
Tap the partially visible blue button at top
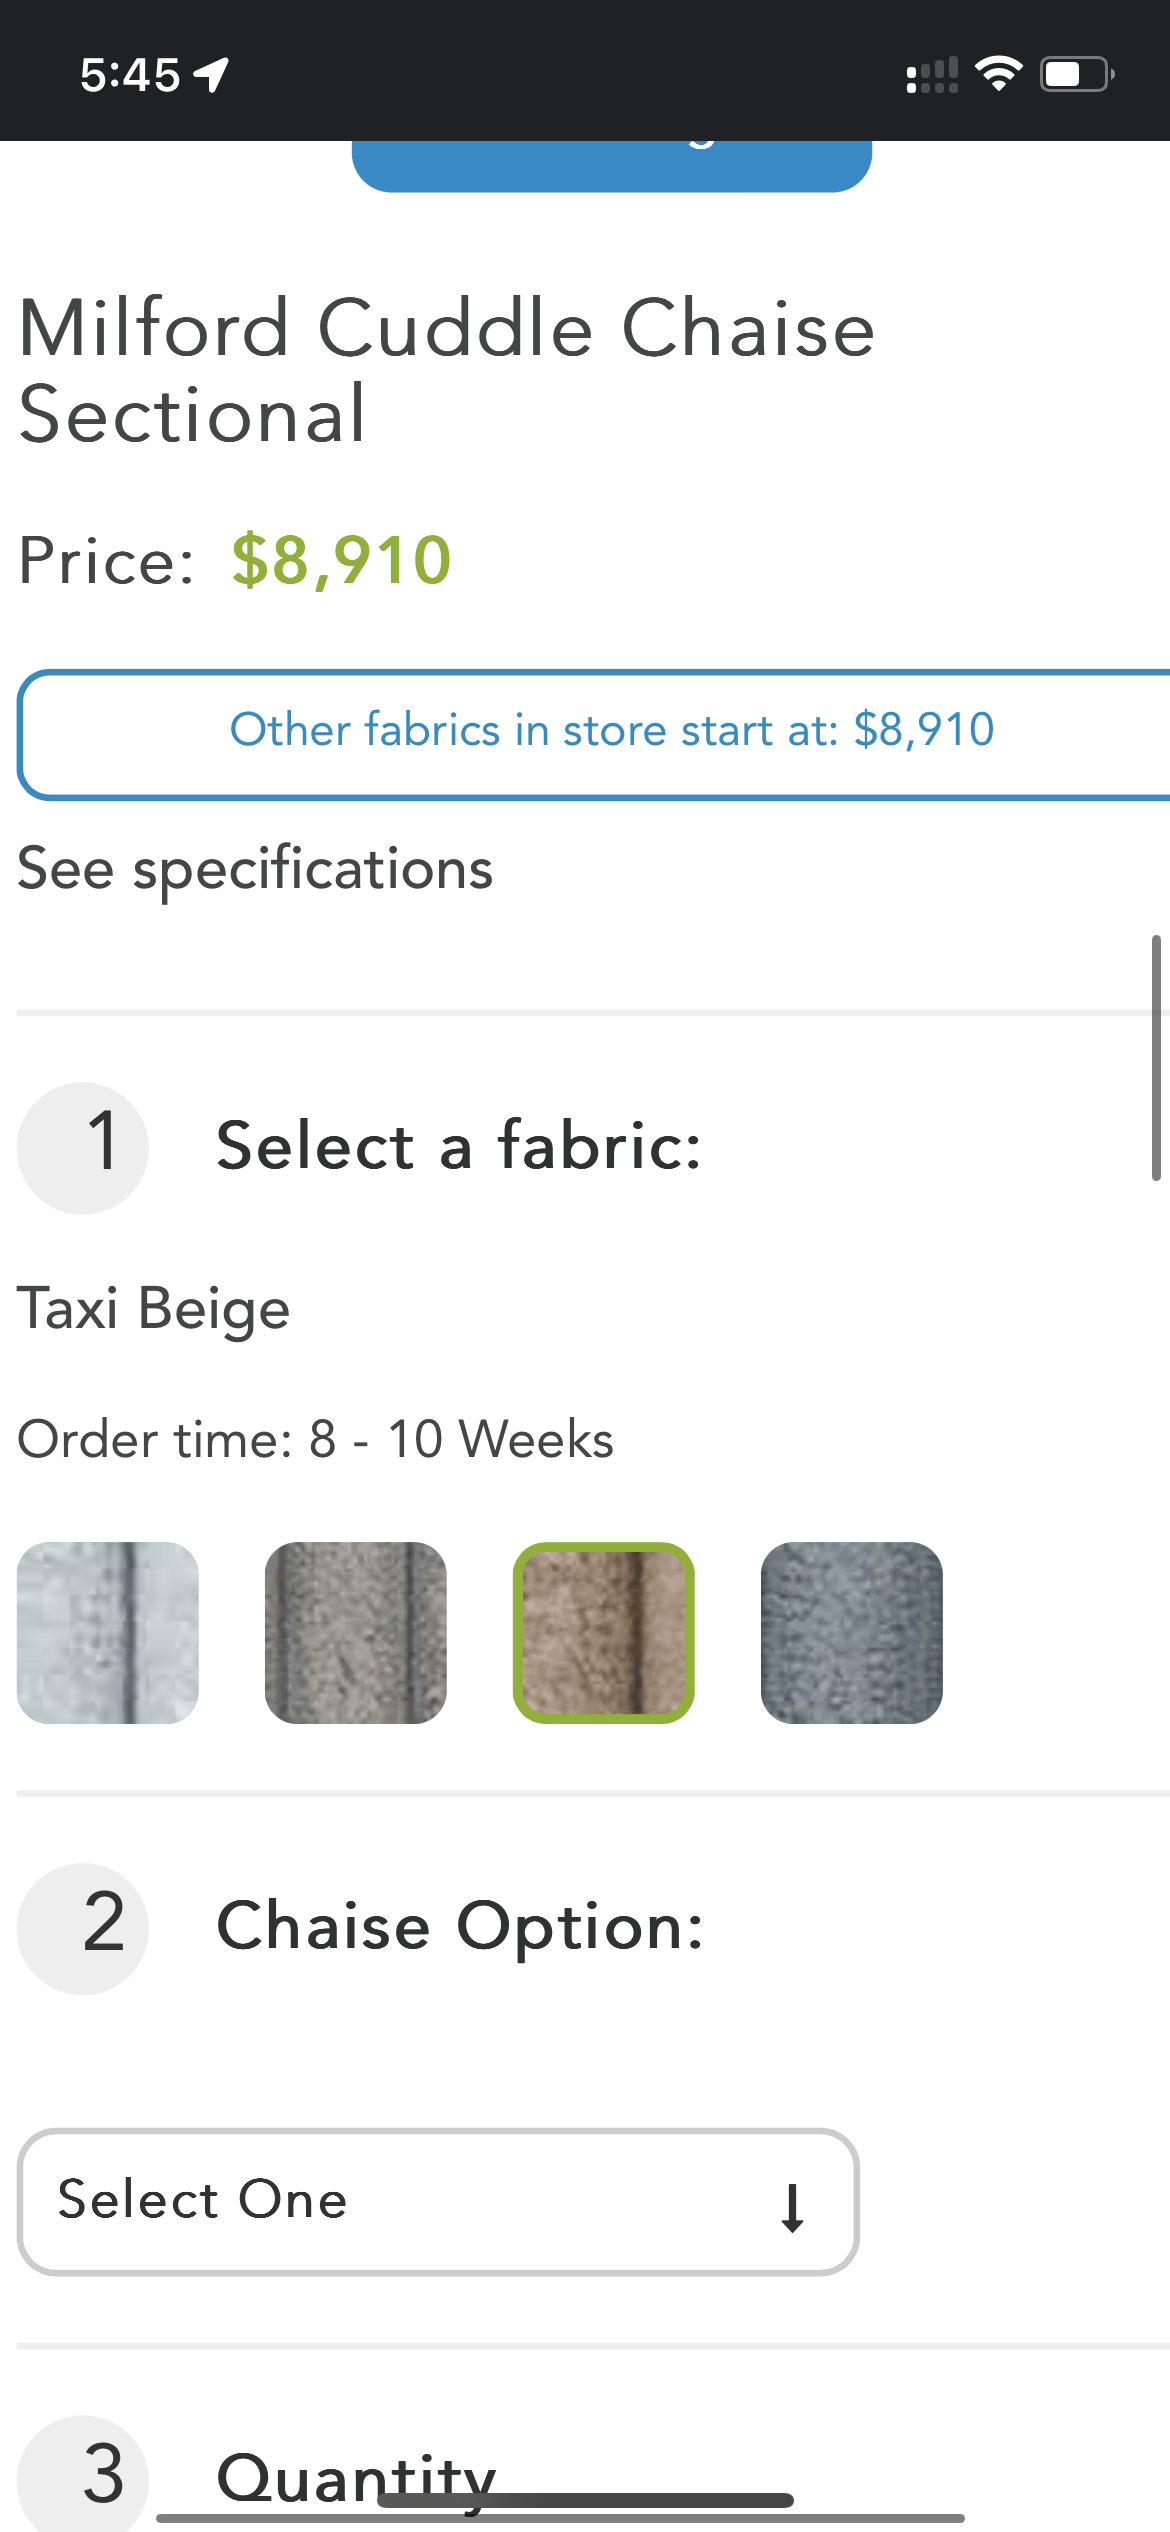(611, 164)
